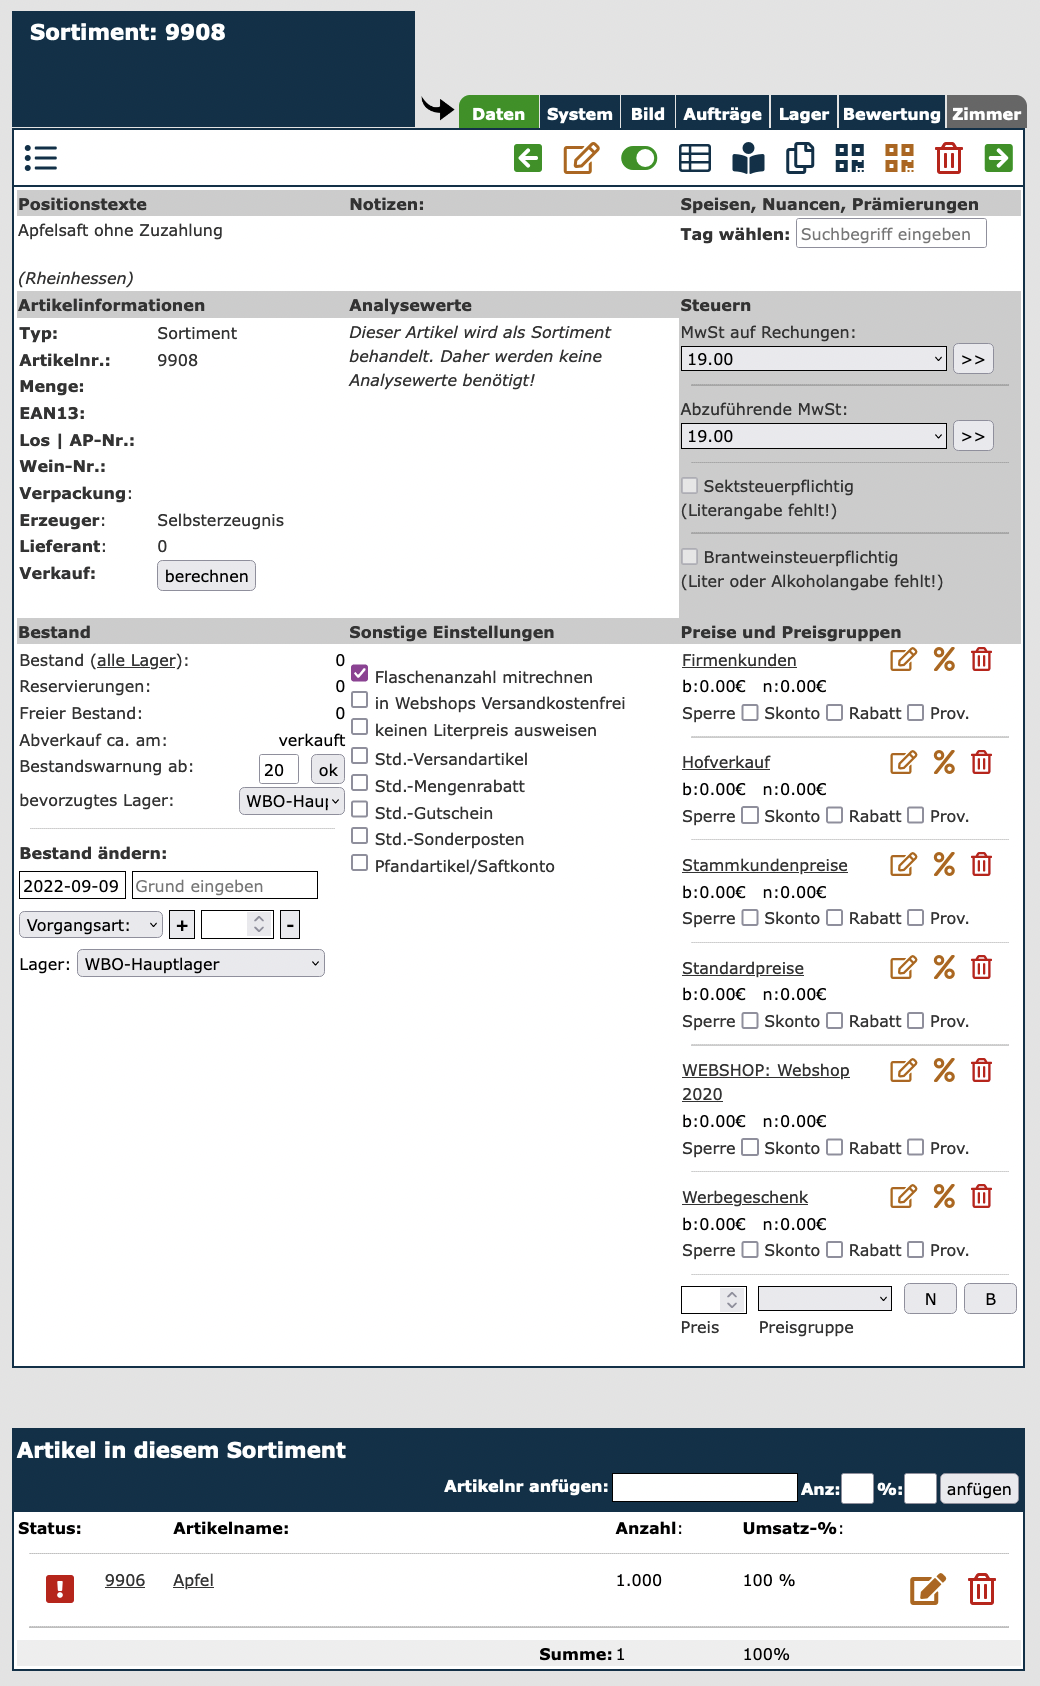This screenshot has width=1040, height=1686.
Task: Switch to the Aufträge tab
Action: pos(722,114)
